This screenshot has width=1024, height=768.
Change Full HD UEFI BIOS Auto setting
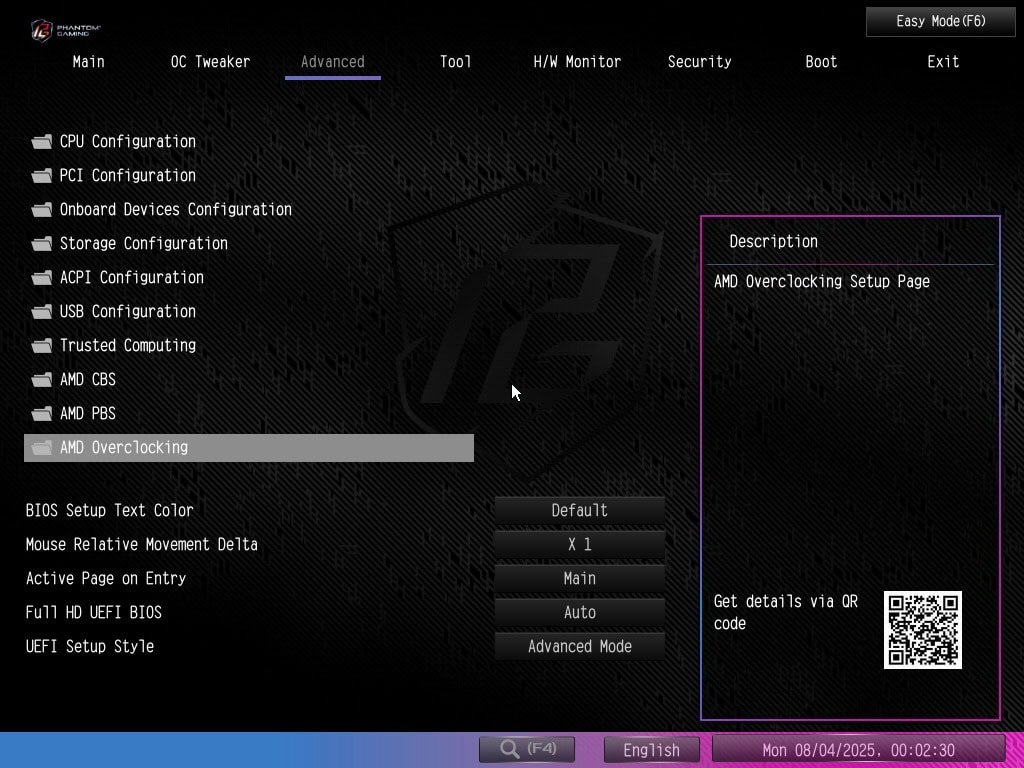click(x=579, y=612)
